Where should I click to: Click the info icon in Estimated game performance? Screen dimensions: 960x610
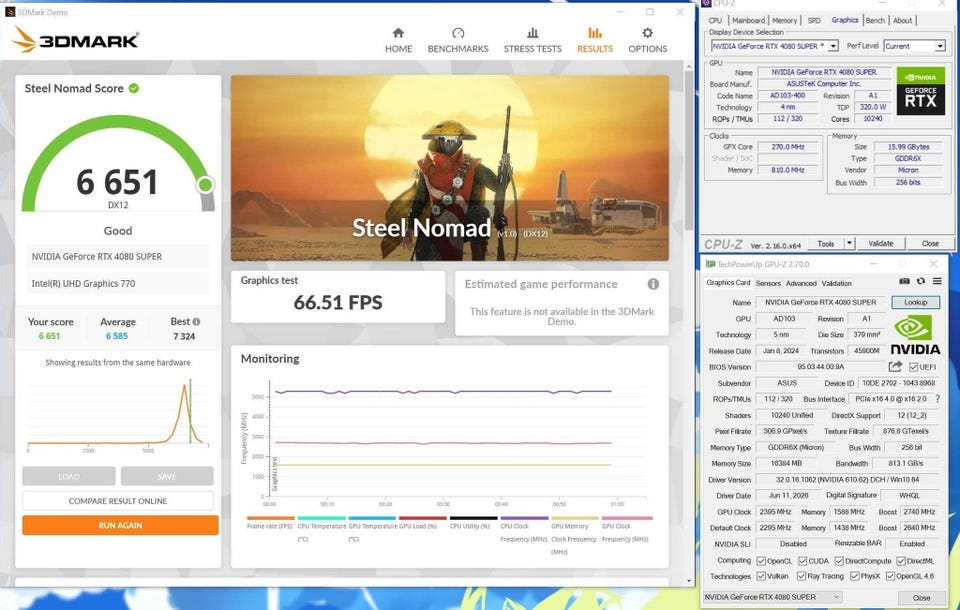(653, 284)
